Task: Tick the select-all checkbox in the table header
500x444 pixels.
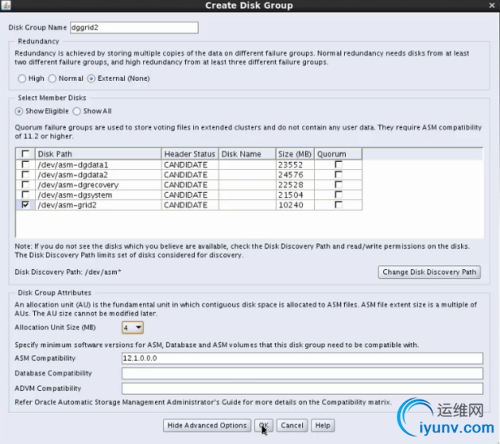Action: [25, 154]
